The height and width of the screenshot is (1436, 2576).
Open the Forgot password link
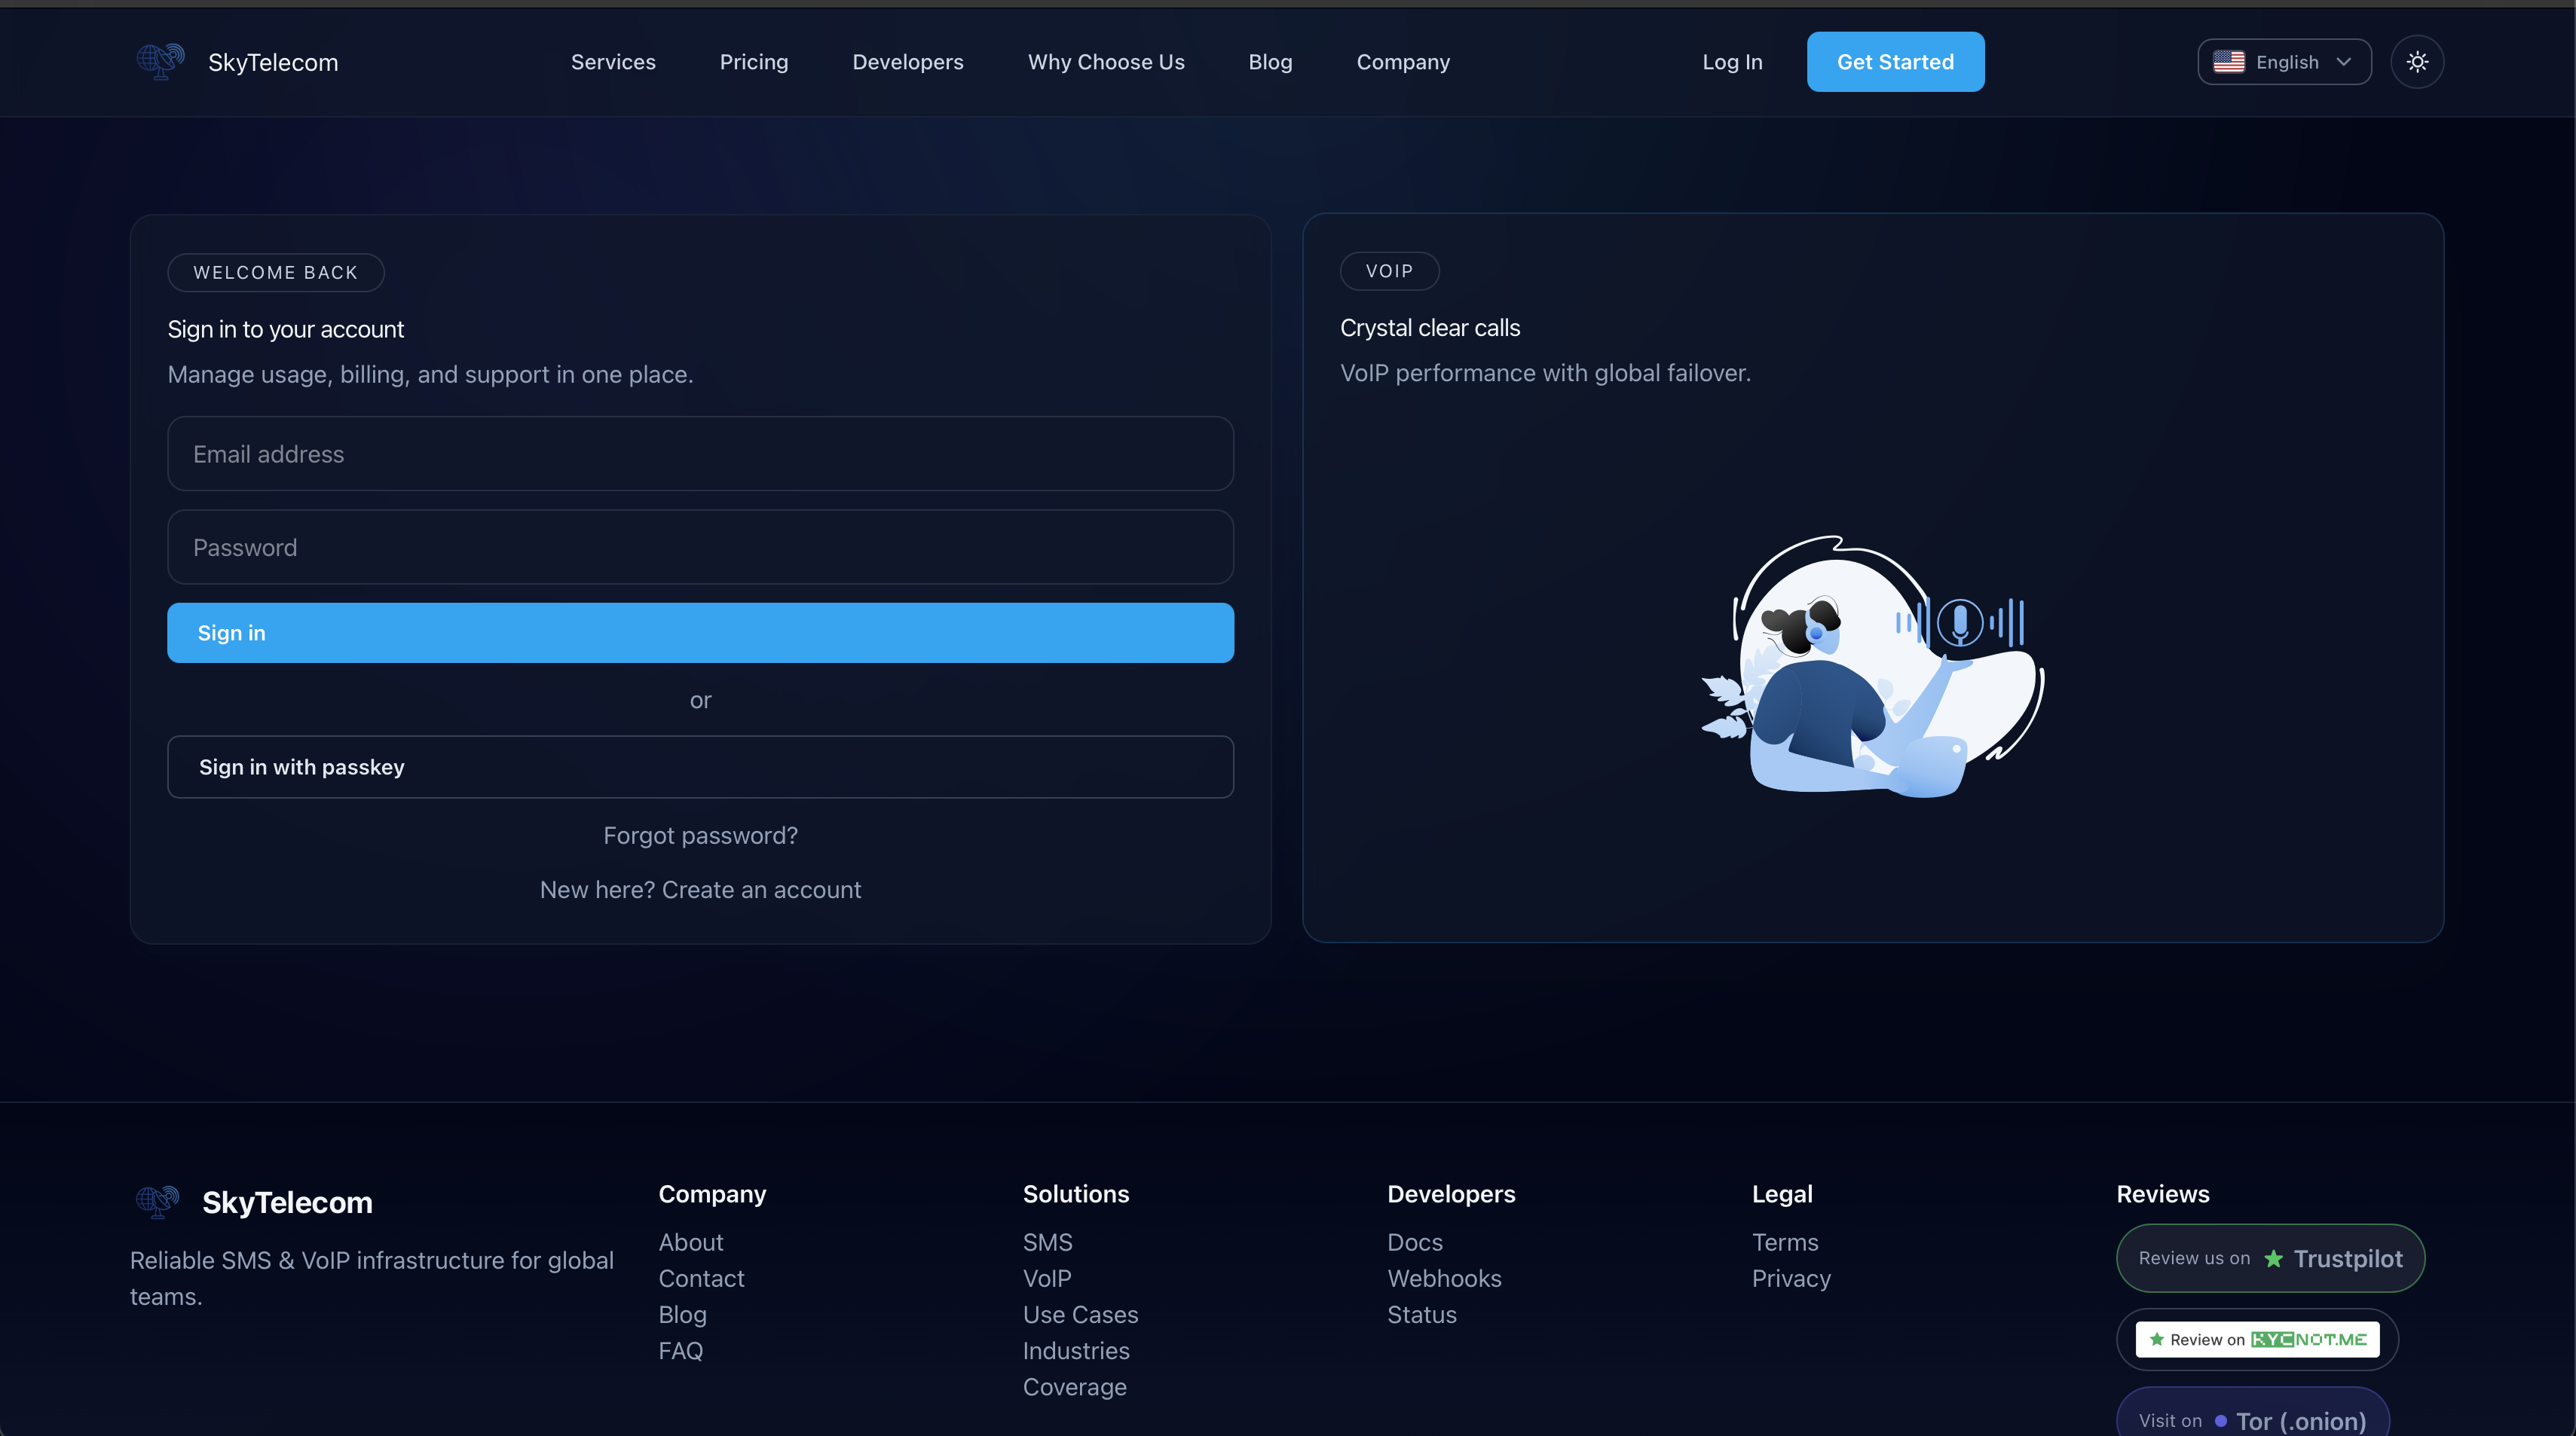700,835
